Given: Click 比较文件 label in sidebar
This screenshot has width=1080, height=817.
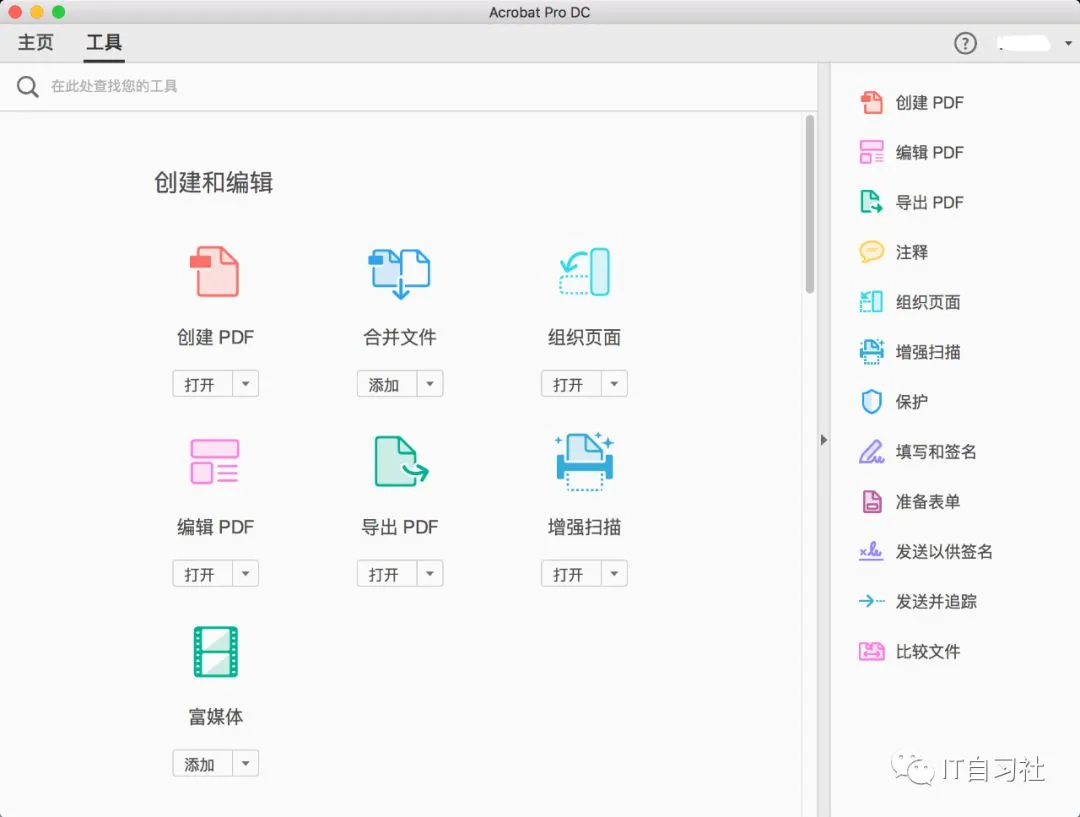Looking at the screenshot, I should coord(928,651).
